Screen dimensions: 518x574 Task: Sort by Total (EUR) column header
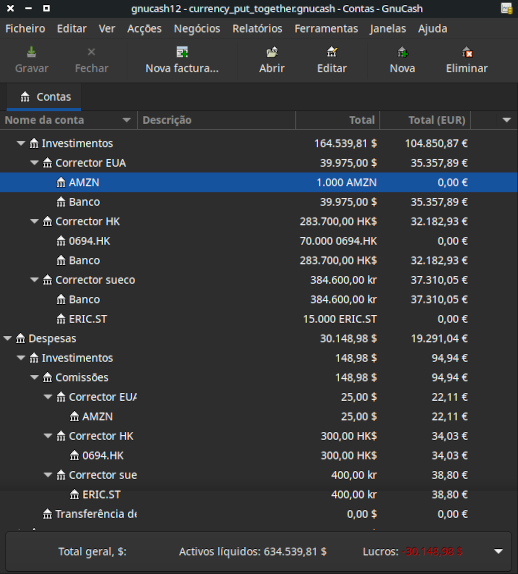[425, 120]
